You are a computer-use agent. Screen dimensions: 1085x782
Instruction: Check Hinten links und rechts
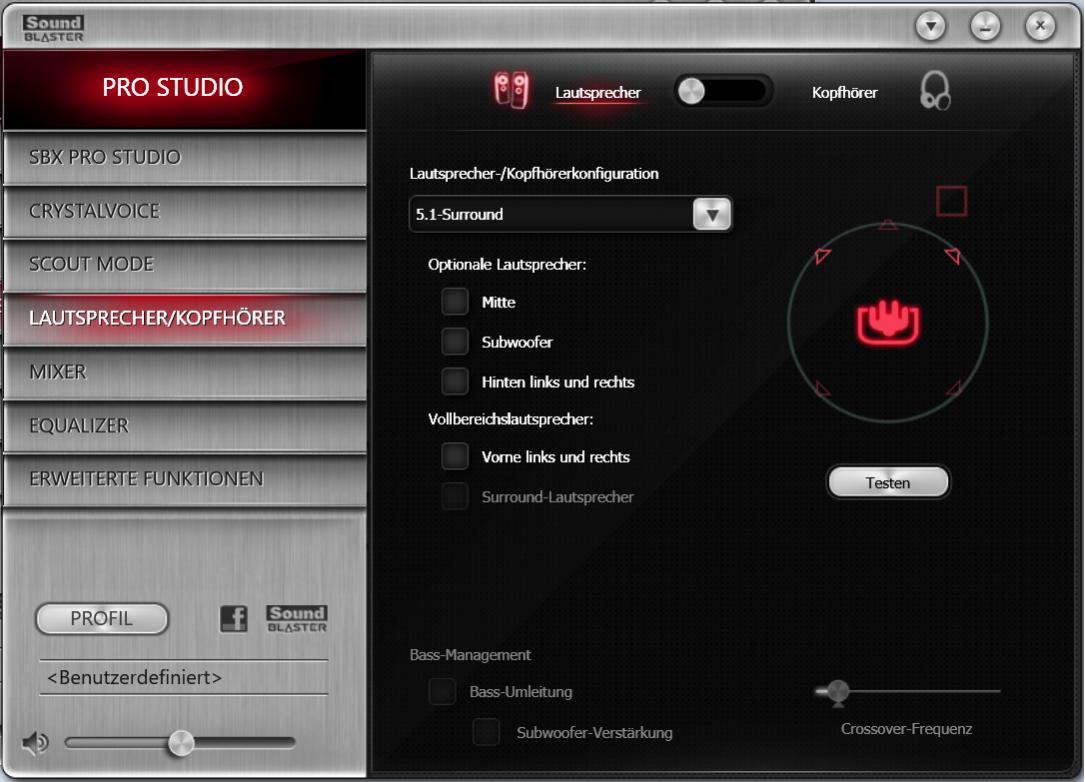coord(455,381)
